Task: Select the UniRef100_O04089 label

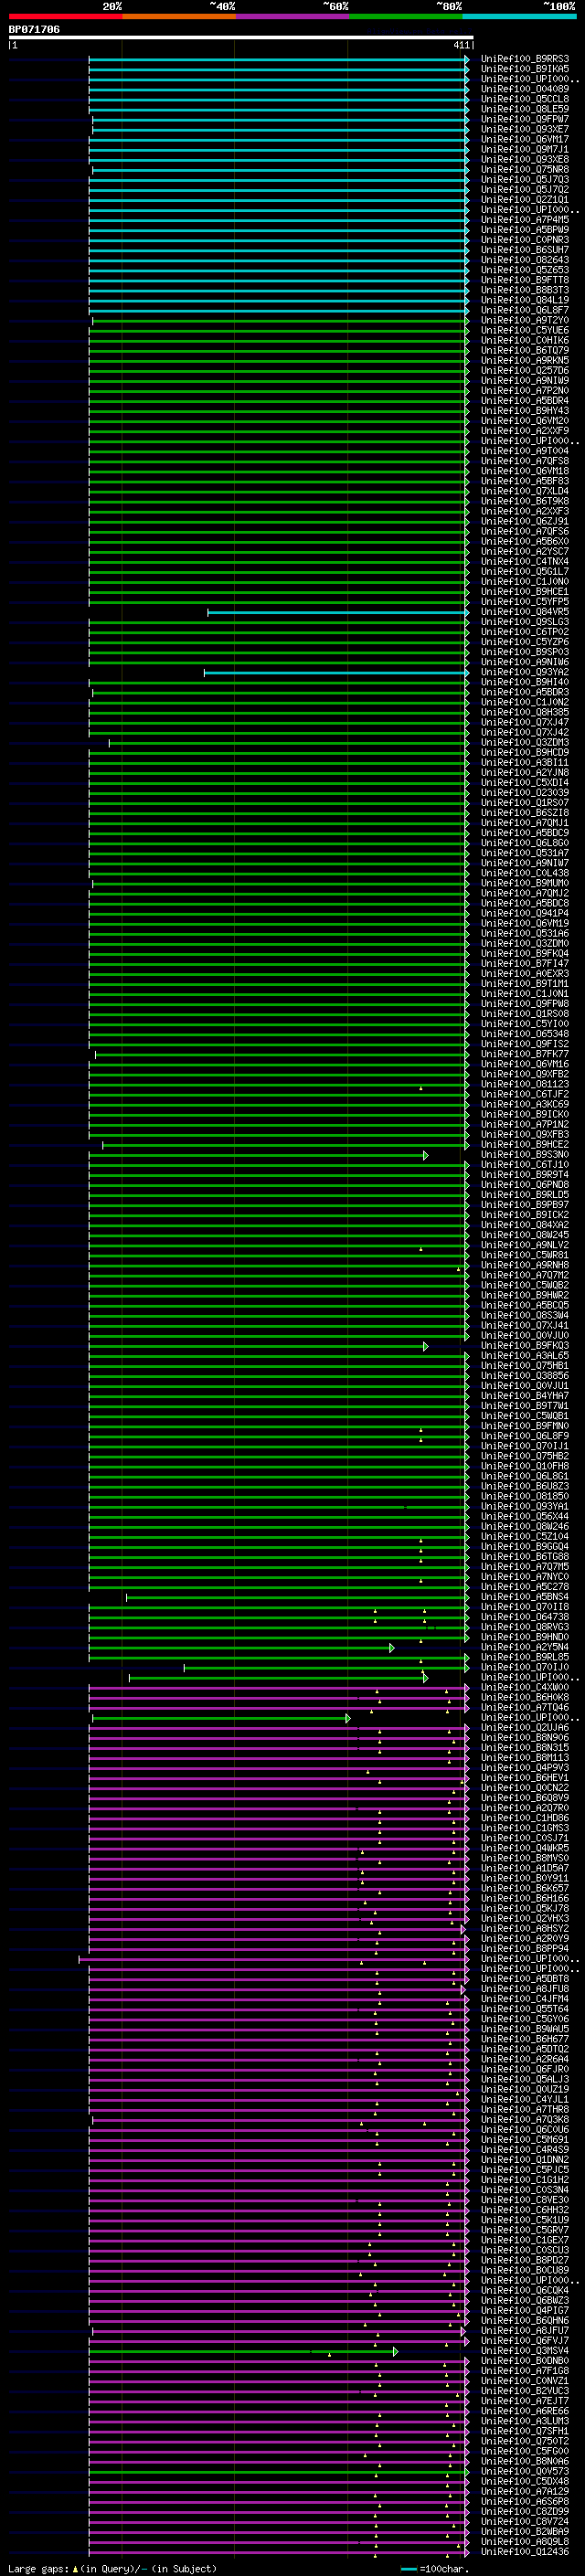Action: coord(525,89)
